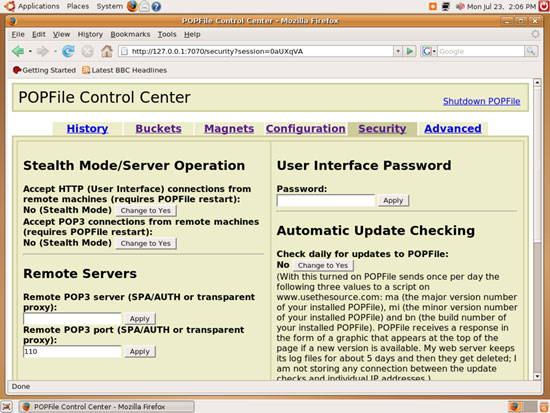Switch to the Buckets tab
This screenshot has height=413, width=550.
click(159, 128)
